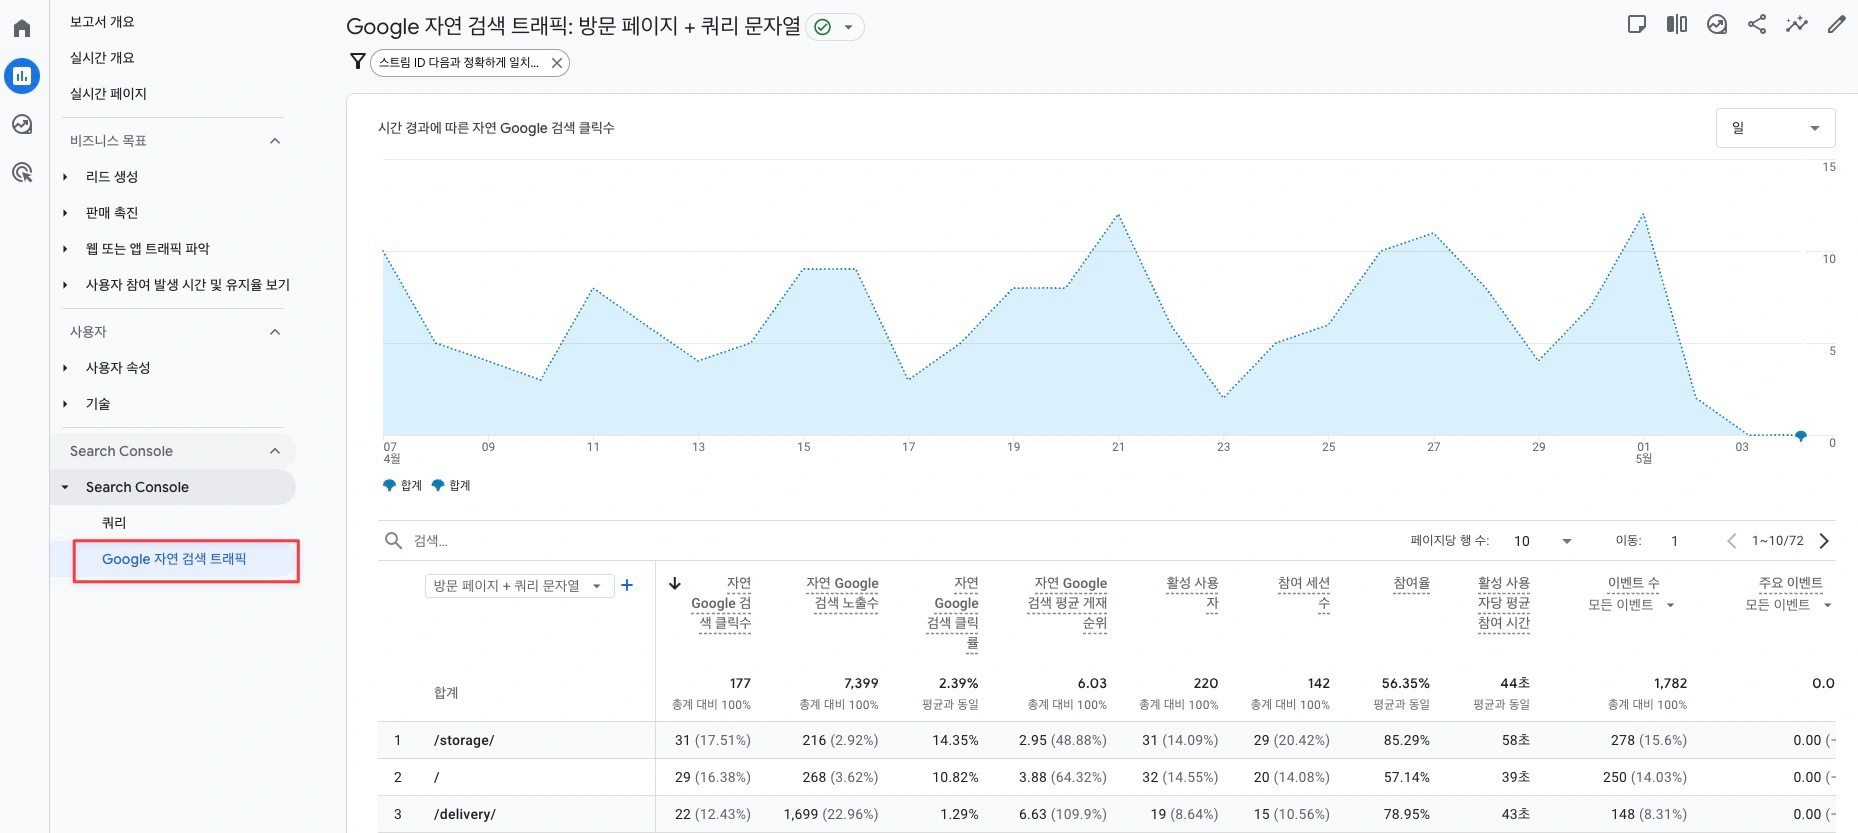This screenshot has width=1858, height=833.
Task: Open the 스트림 ID filter chip
Action: point(459,63)
